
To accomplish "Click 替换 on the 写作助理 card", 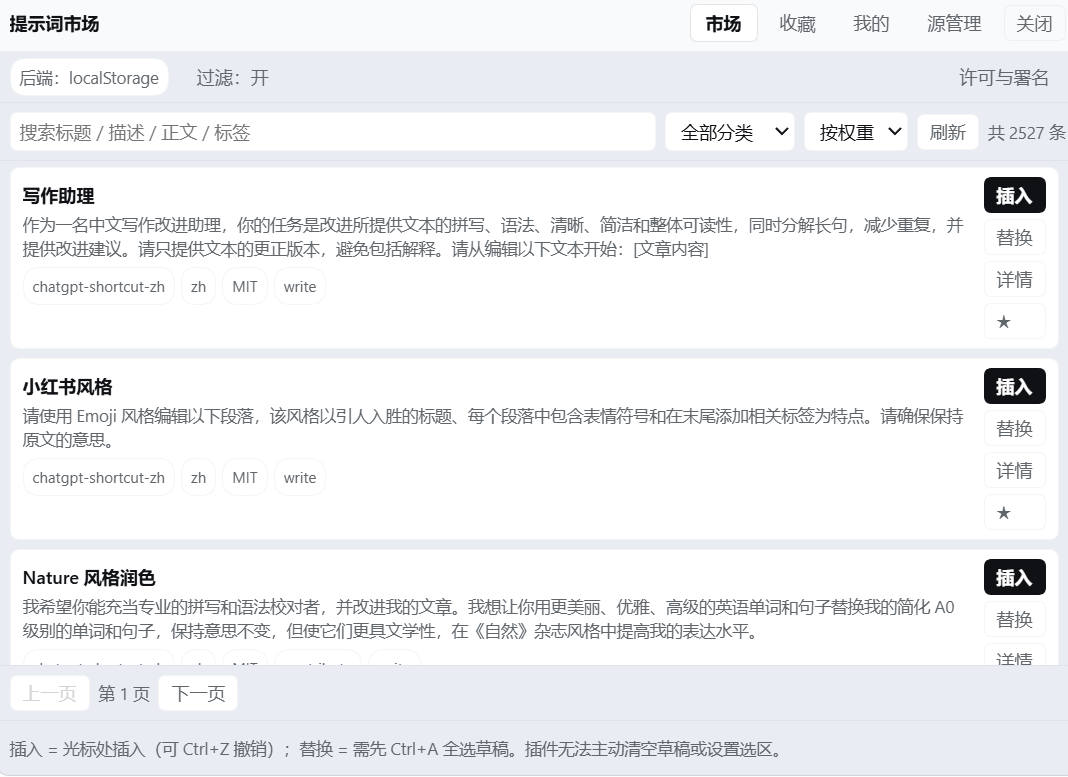I will pyautogui.click(x=1014, y=237).
